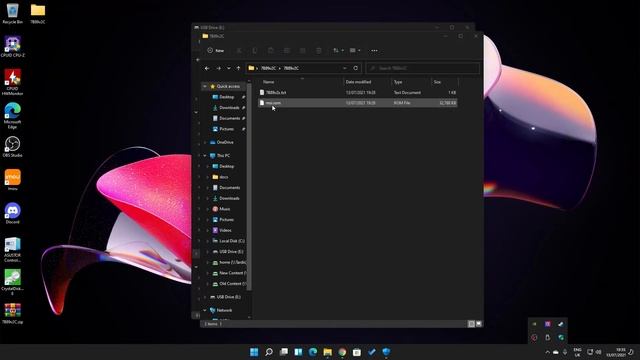Click the Cut scissors icon in toolbar
640x360 pixels.
point(239,51)
